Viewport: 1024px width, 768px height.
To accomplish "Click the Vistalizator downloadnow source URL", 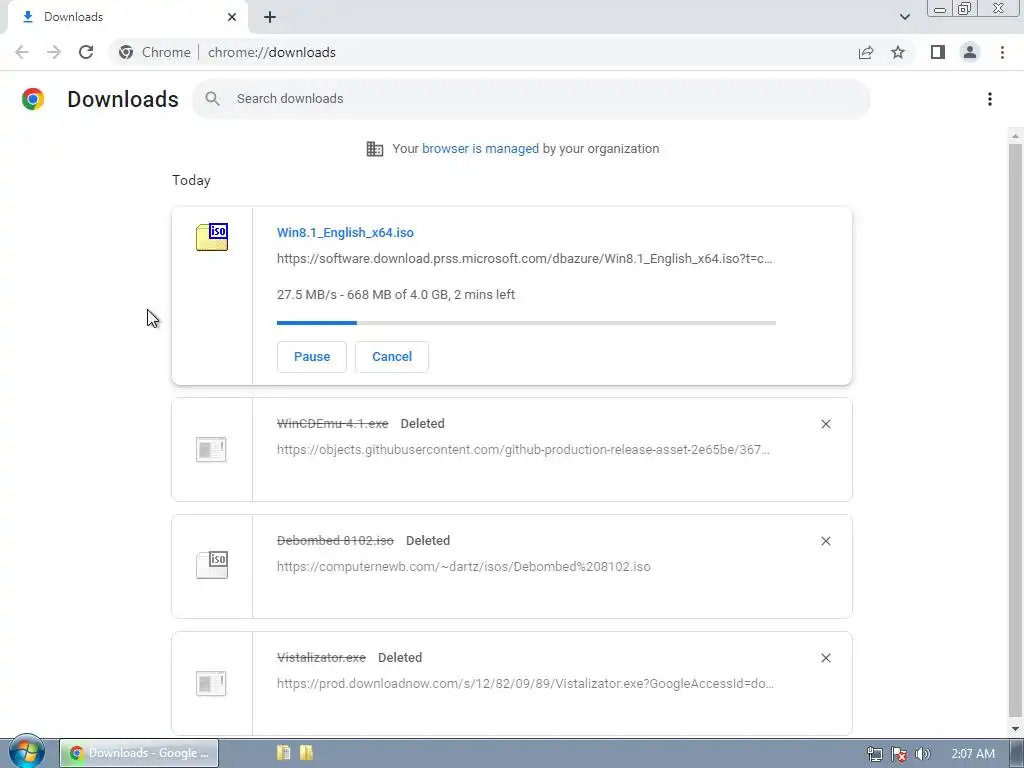I will click(525, 684).
